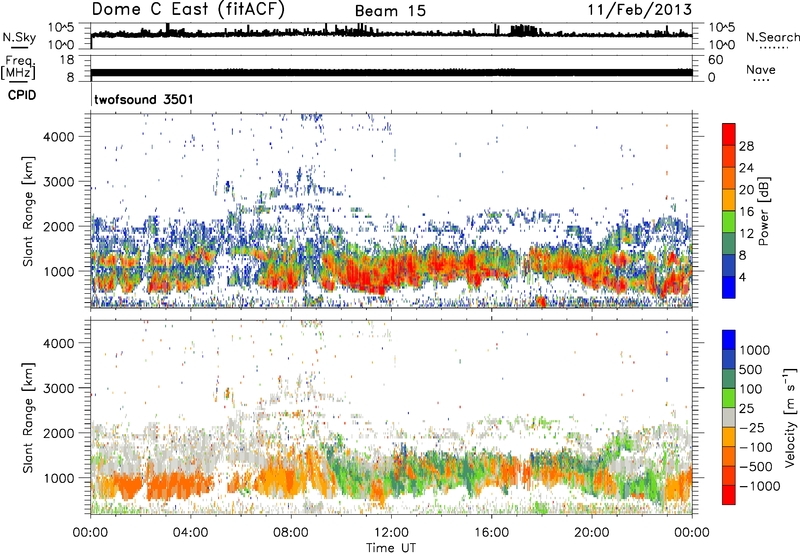Image resolution: width=800 pixels, height=554 pixels.
Task: Click the '4000' tick of the power panel
Action: (59, 137)
